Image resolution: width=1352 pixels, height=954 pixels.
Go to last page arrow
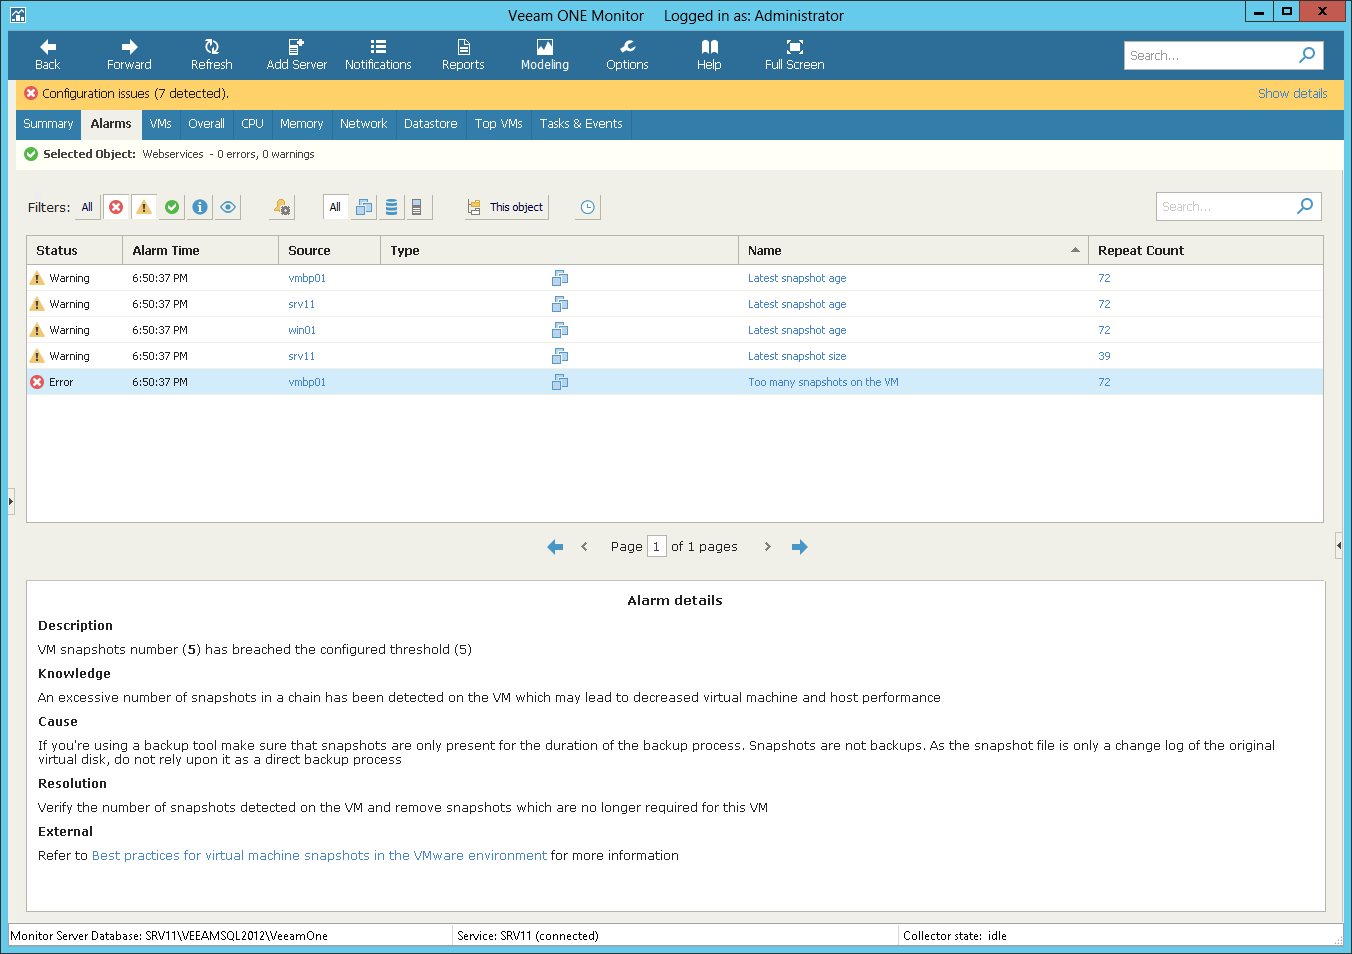pyautogui.click(x=799, y=547)
